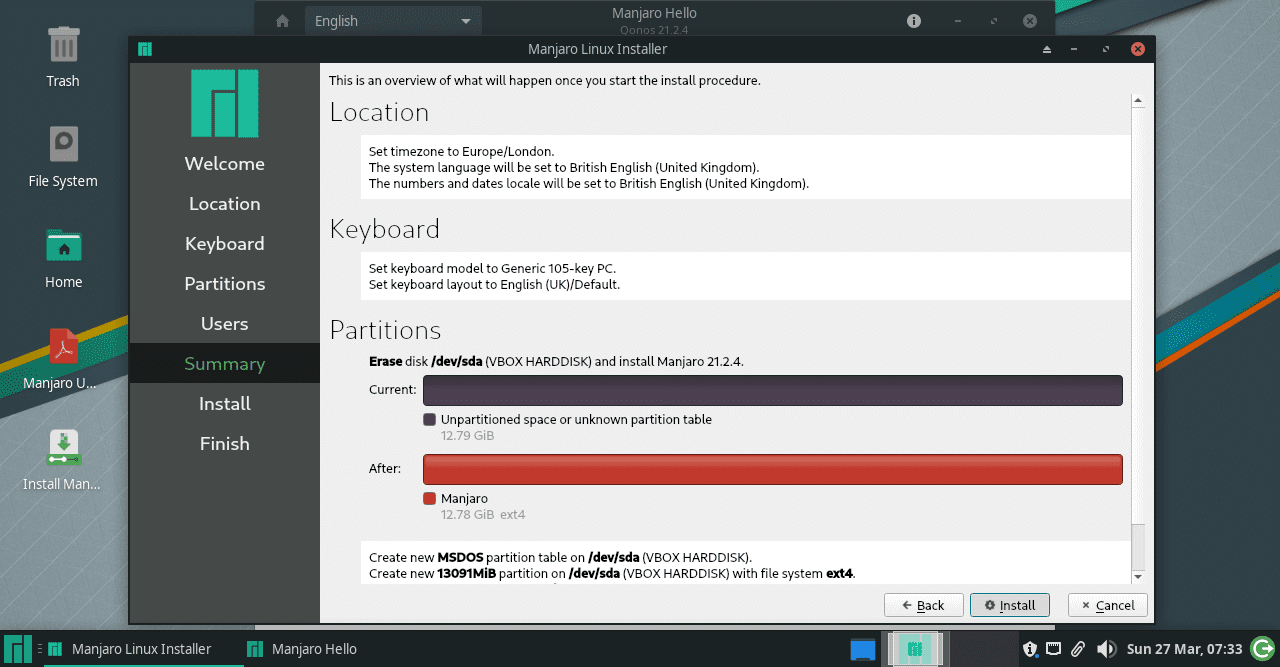Image resolution: width=1280 pixels, height=667 pixels.
Task: Click the summary vertical scrollbar handle
Action: coord(1138,316)
